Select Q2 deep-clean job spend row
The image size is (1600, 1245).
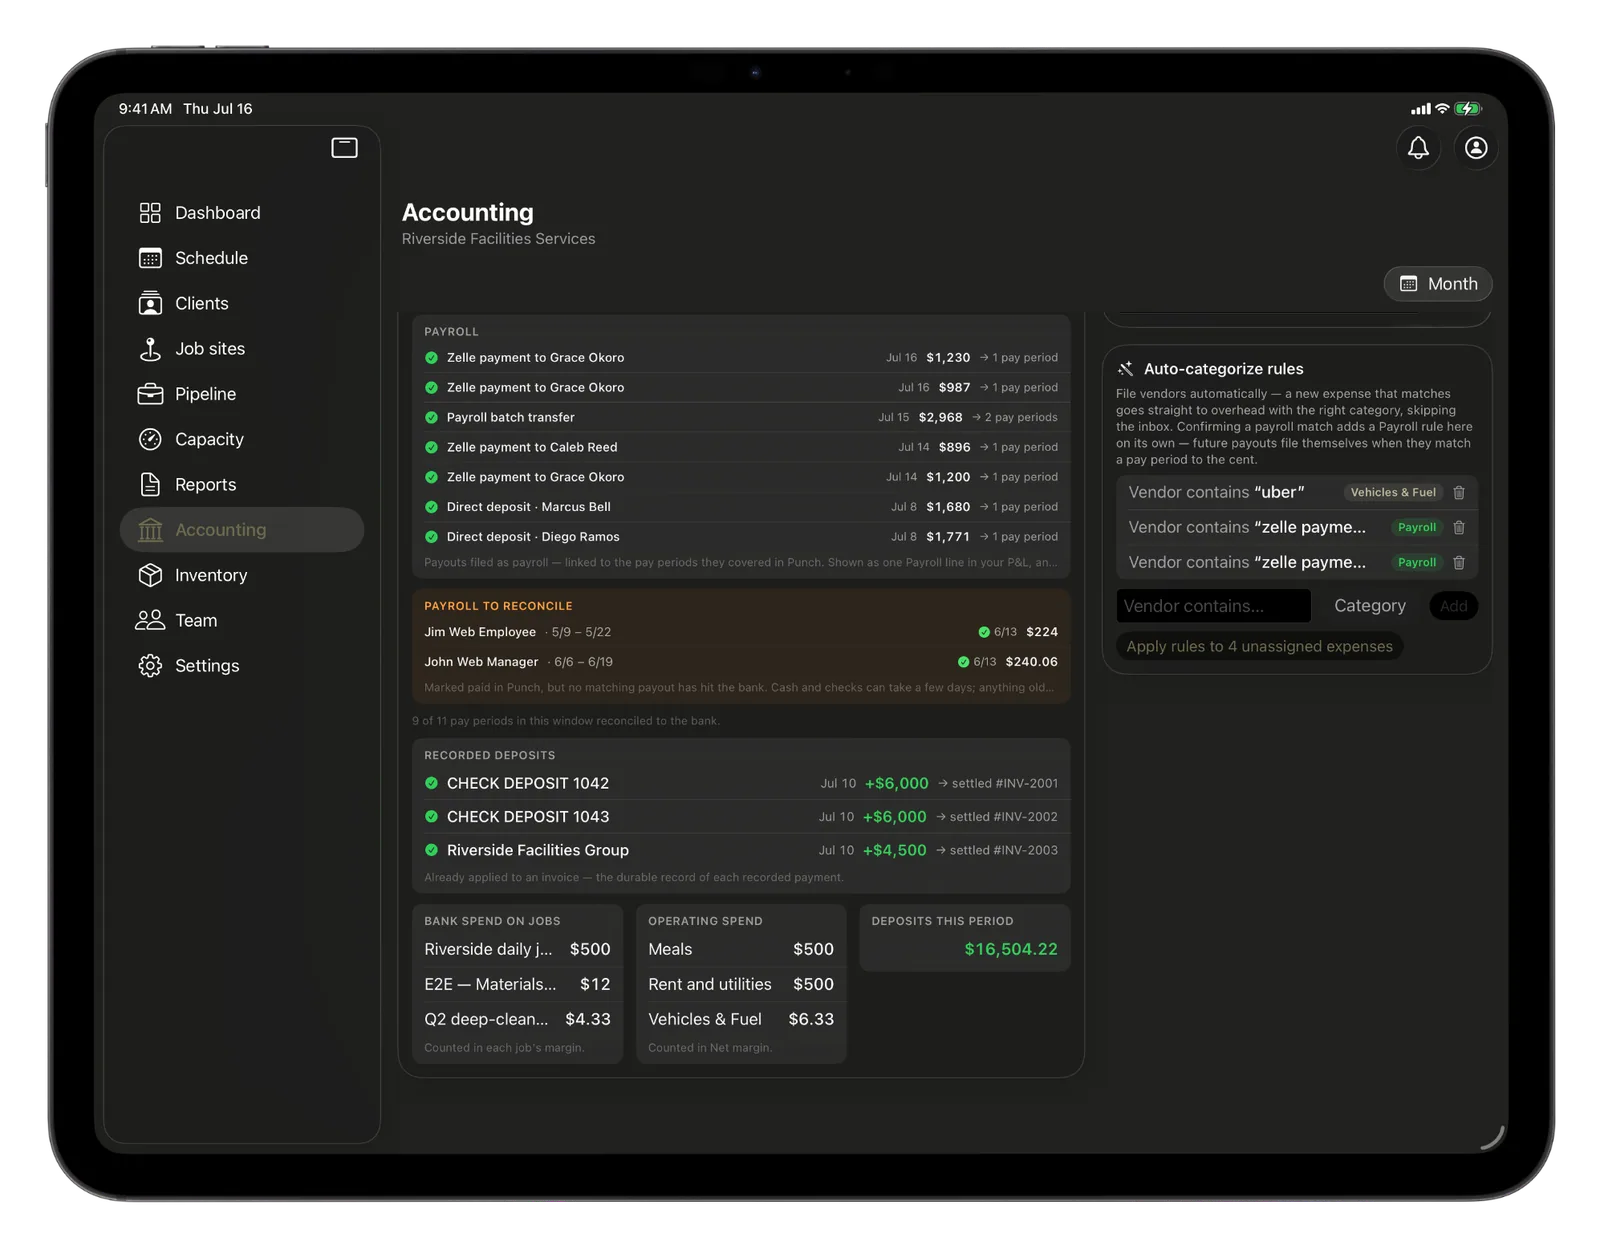[517, 1020]
